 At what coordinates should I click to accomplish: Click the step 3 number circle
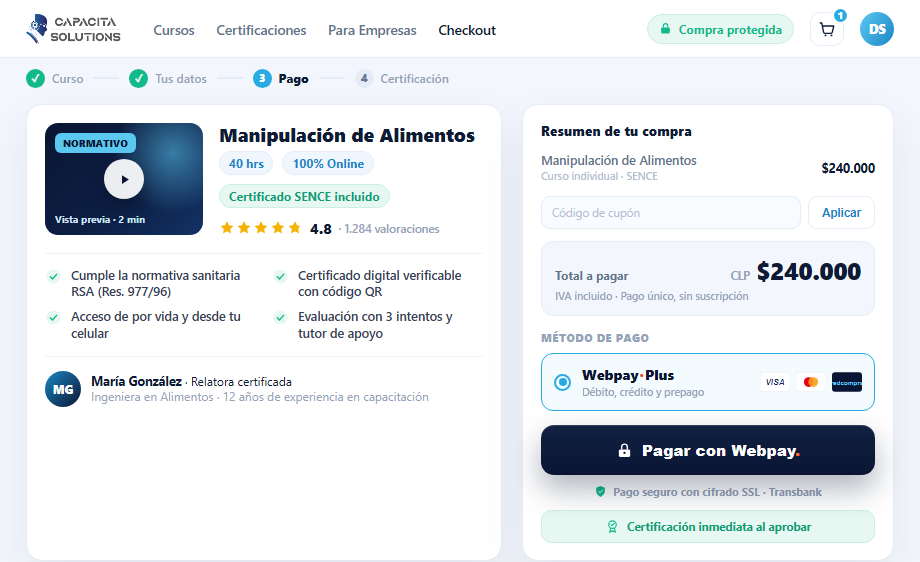coord(262,78)
